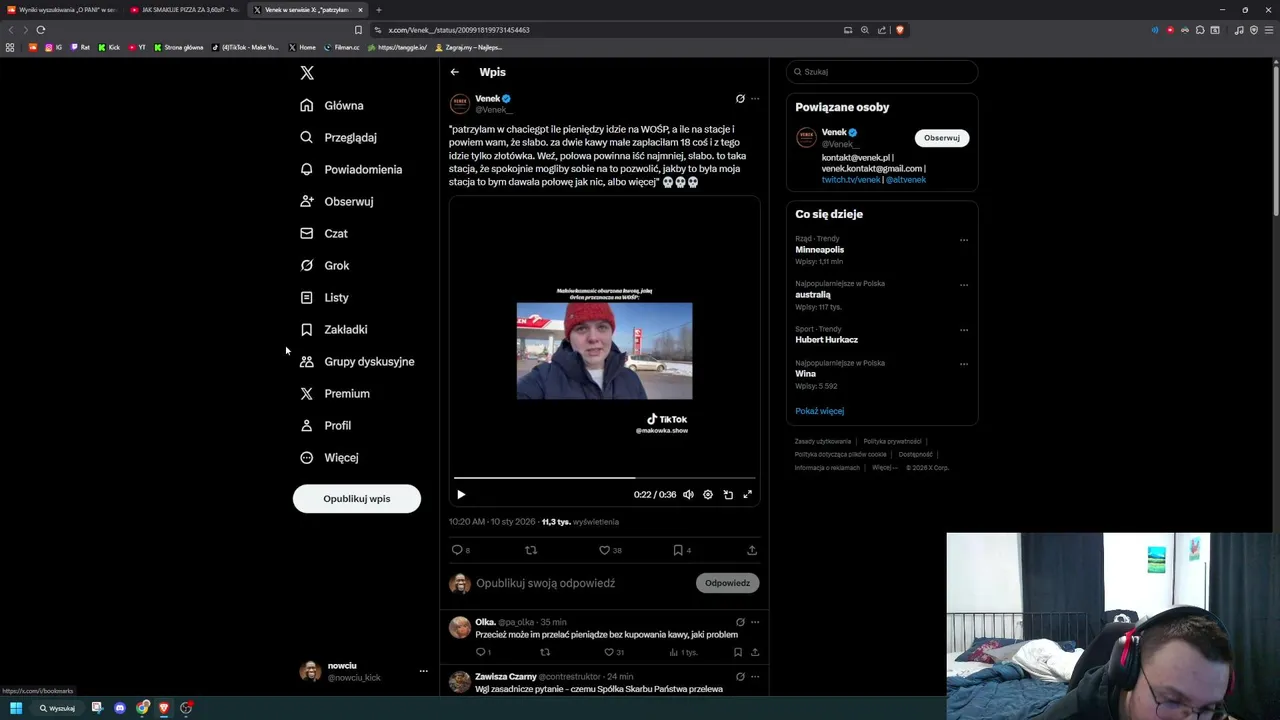Screen dimensions: 1280x720
Task: Open @altvenek link in bio
Action: point(906,180)
